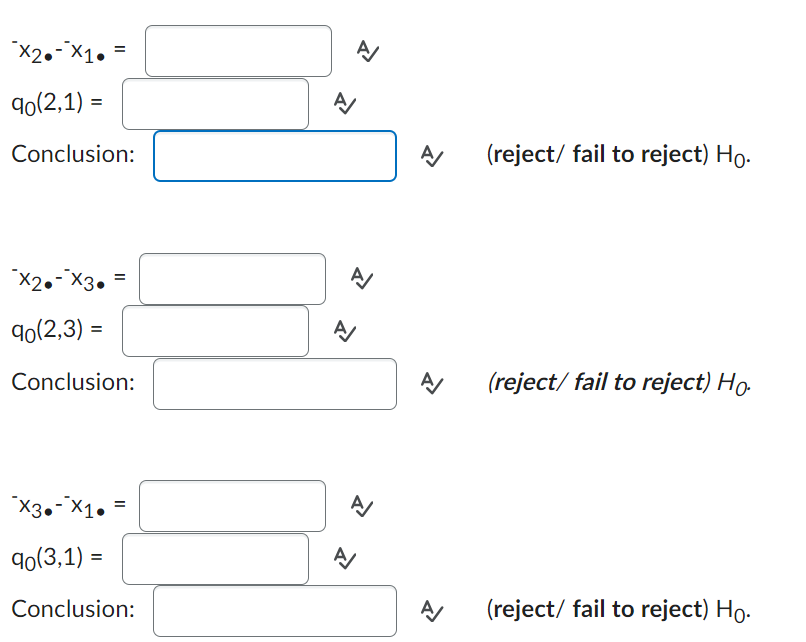This screenshot has width=806, height=642.
Task: Click the check-answer icon beside x̄2•-x̄1• field
Action: click(x=368, y=52)
